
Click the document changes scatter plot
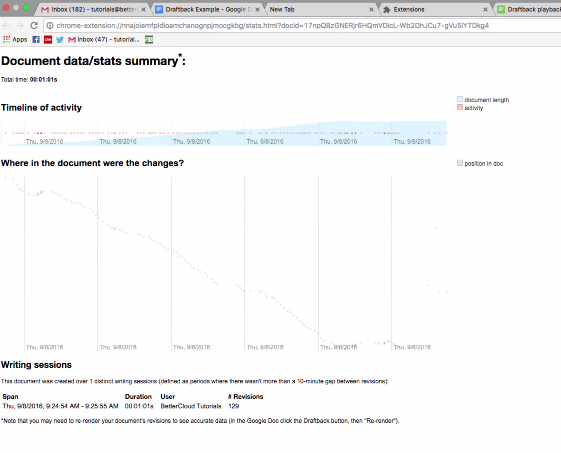point(224,263)
